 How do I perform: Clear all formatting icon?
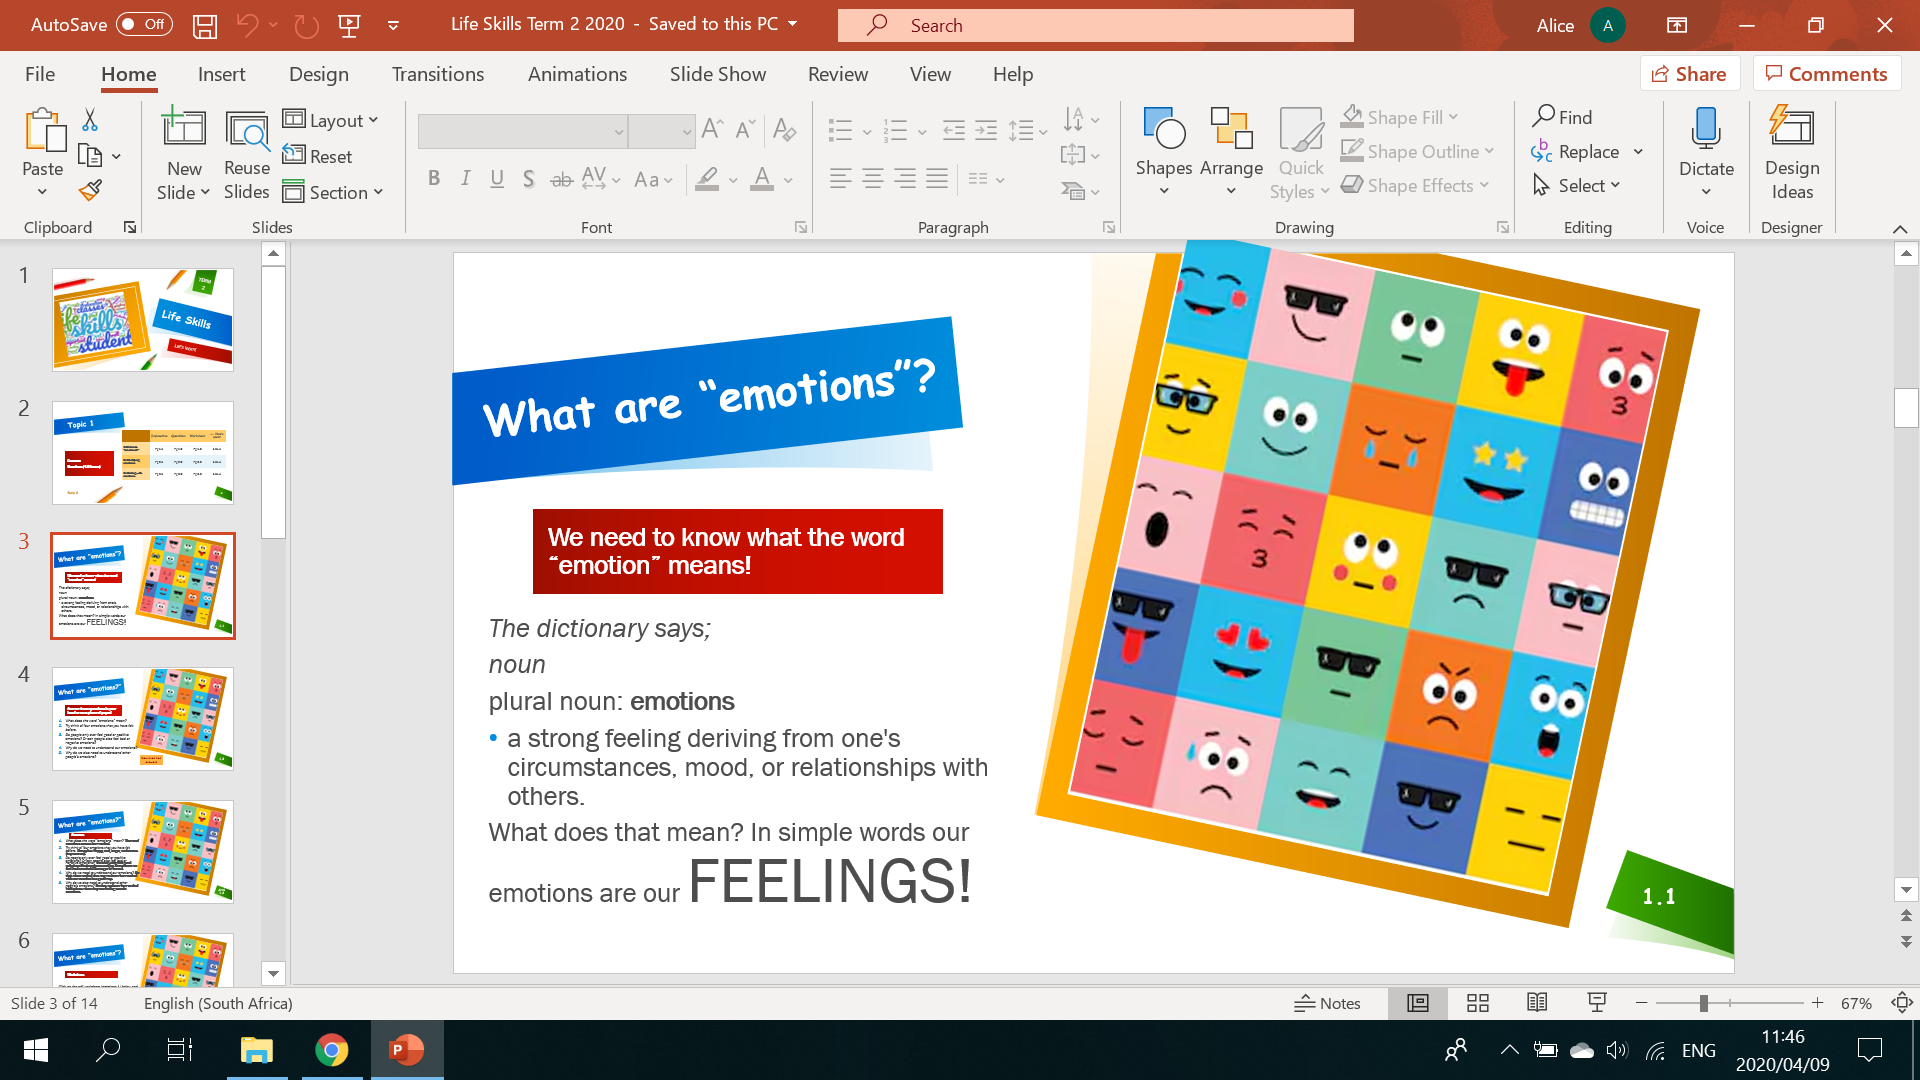click(784, 129)
